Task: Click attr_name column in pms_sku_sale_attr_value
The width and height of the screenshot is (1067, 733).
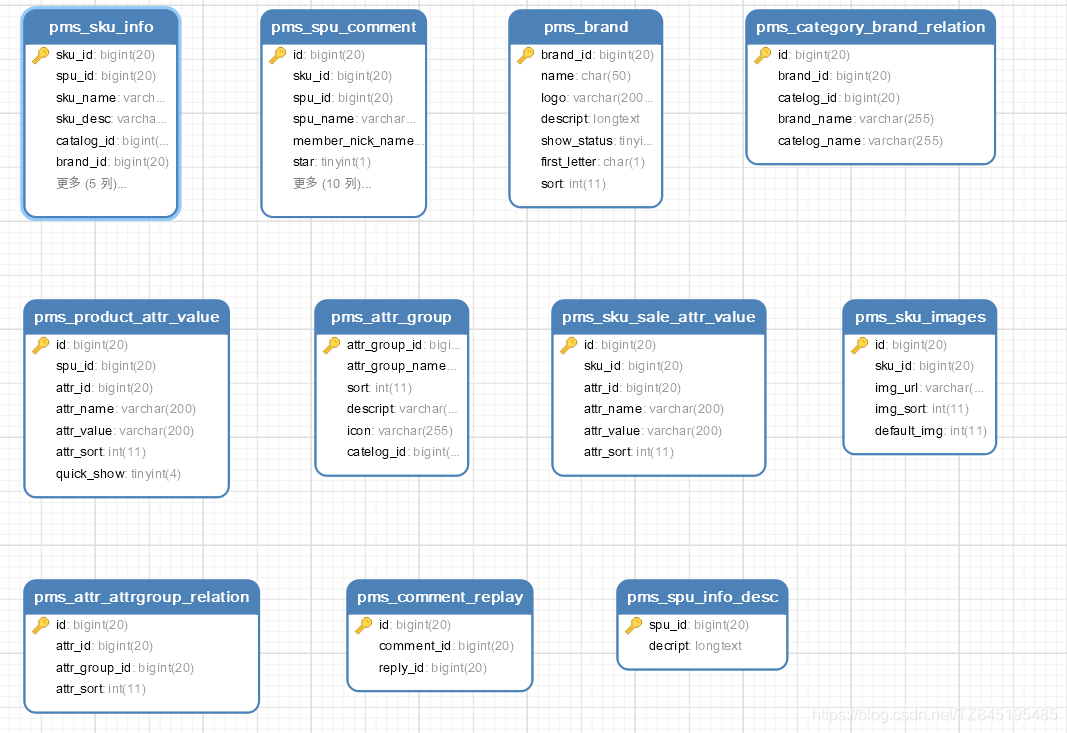Action: click(x=654, y=409)
